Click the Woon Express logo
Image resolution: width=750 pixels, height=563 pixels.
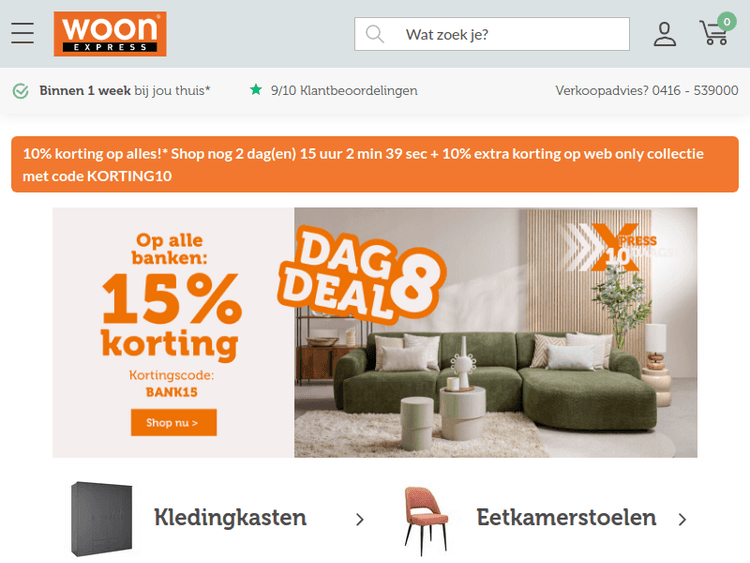click(110, 34)
